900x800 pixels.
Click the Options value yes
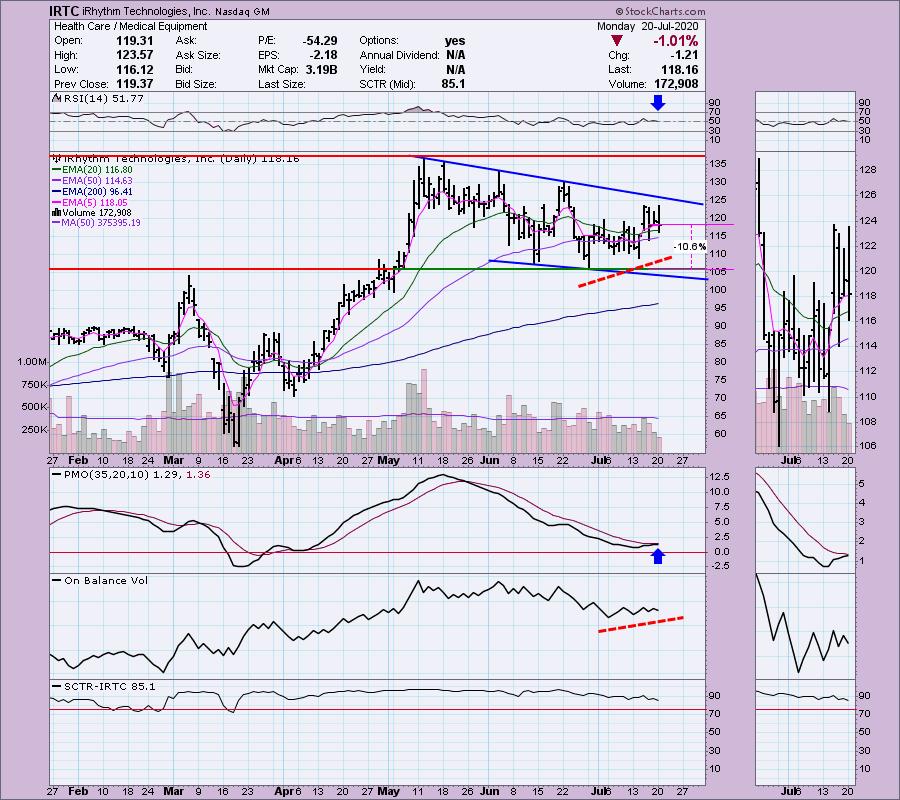point(455,41)
